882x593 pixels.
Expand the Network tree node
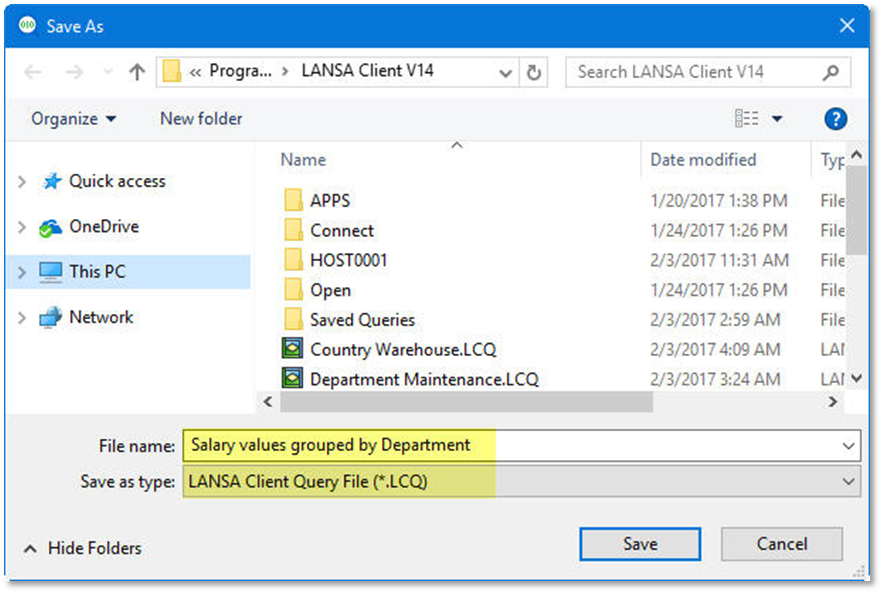click(22, 318)
